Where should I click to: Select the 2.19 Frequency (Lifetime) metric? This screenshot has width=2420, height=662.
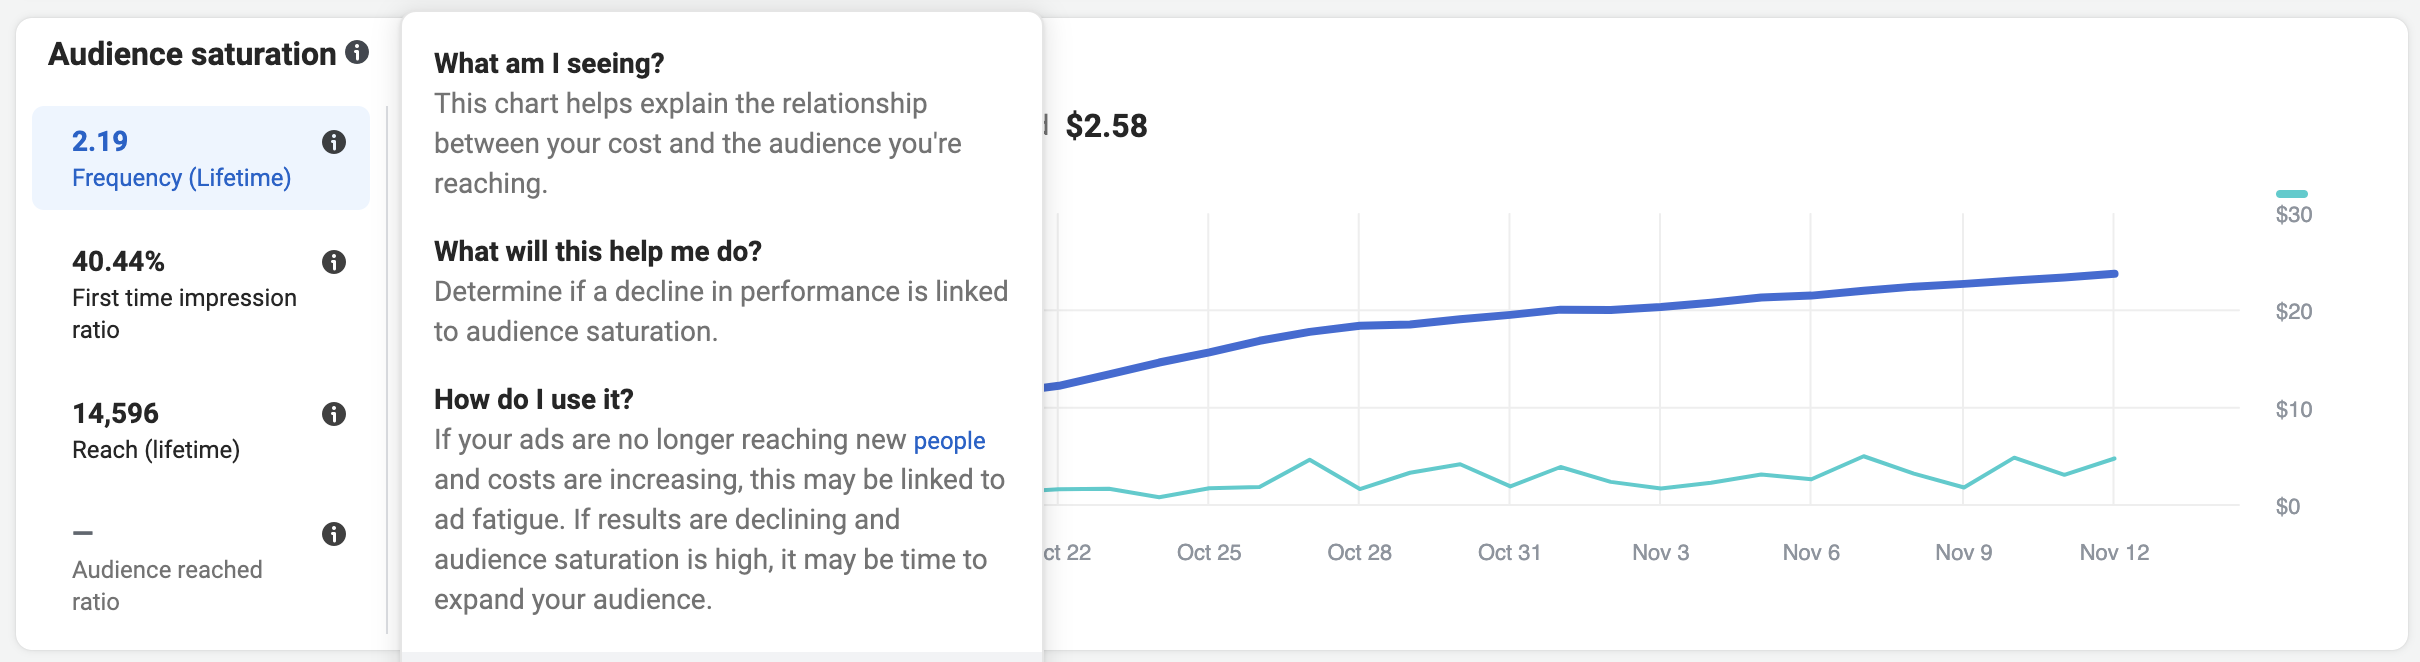click(201, 158)
